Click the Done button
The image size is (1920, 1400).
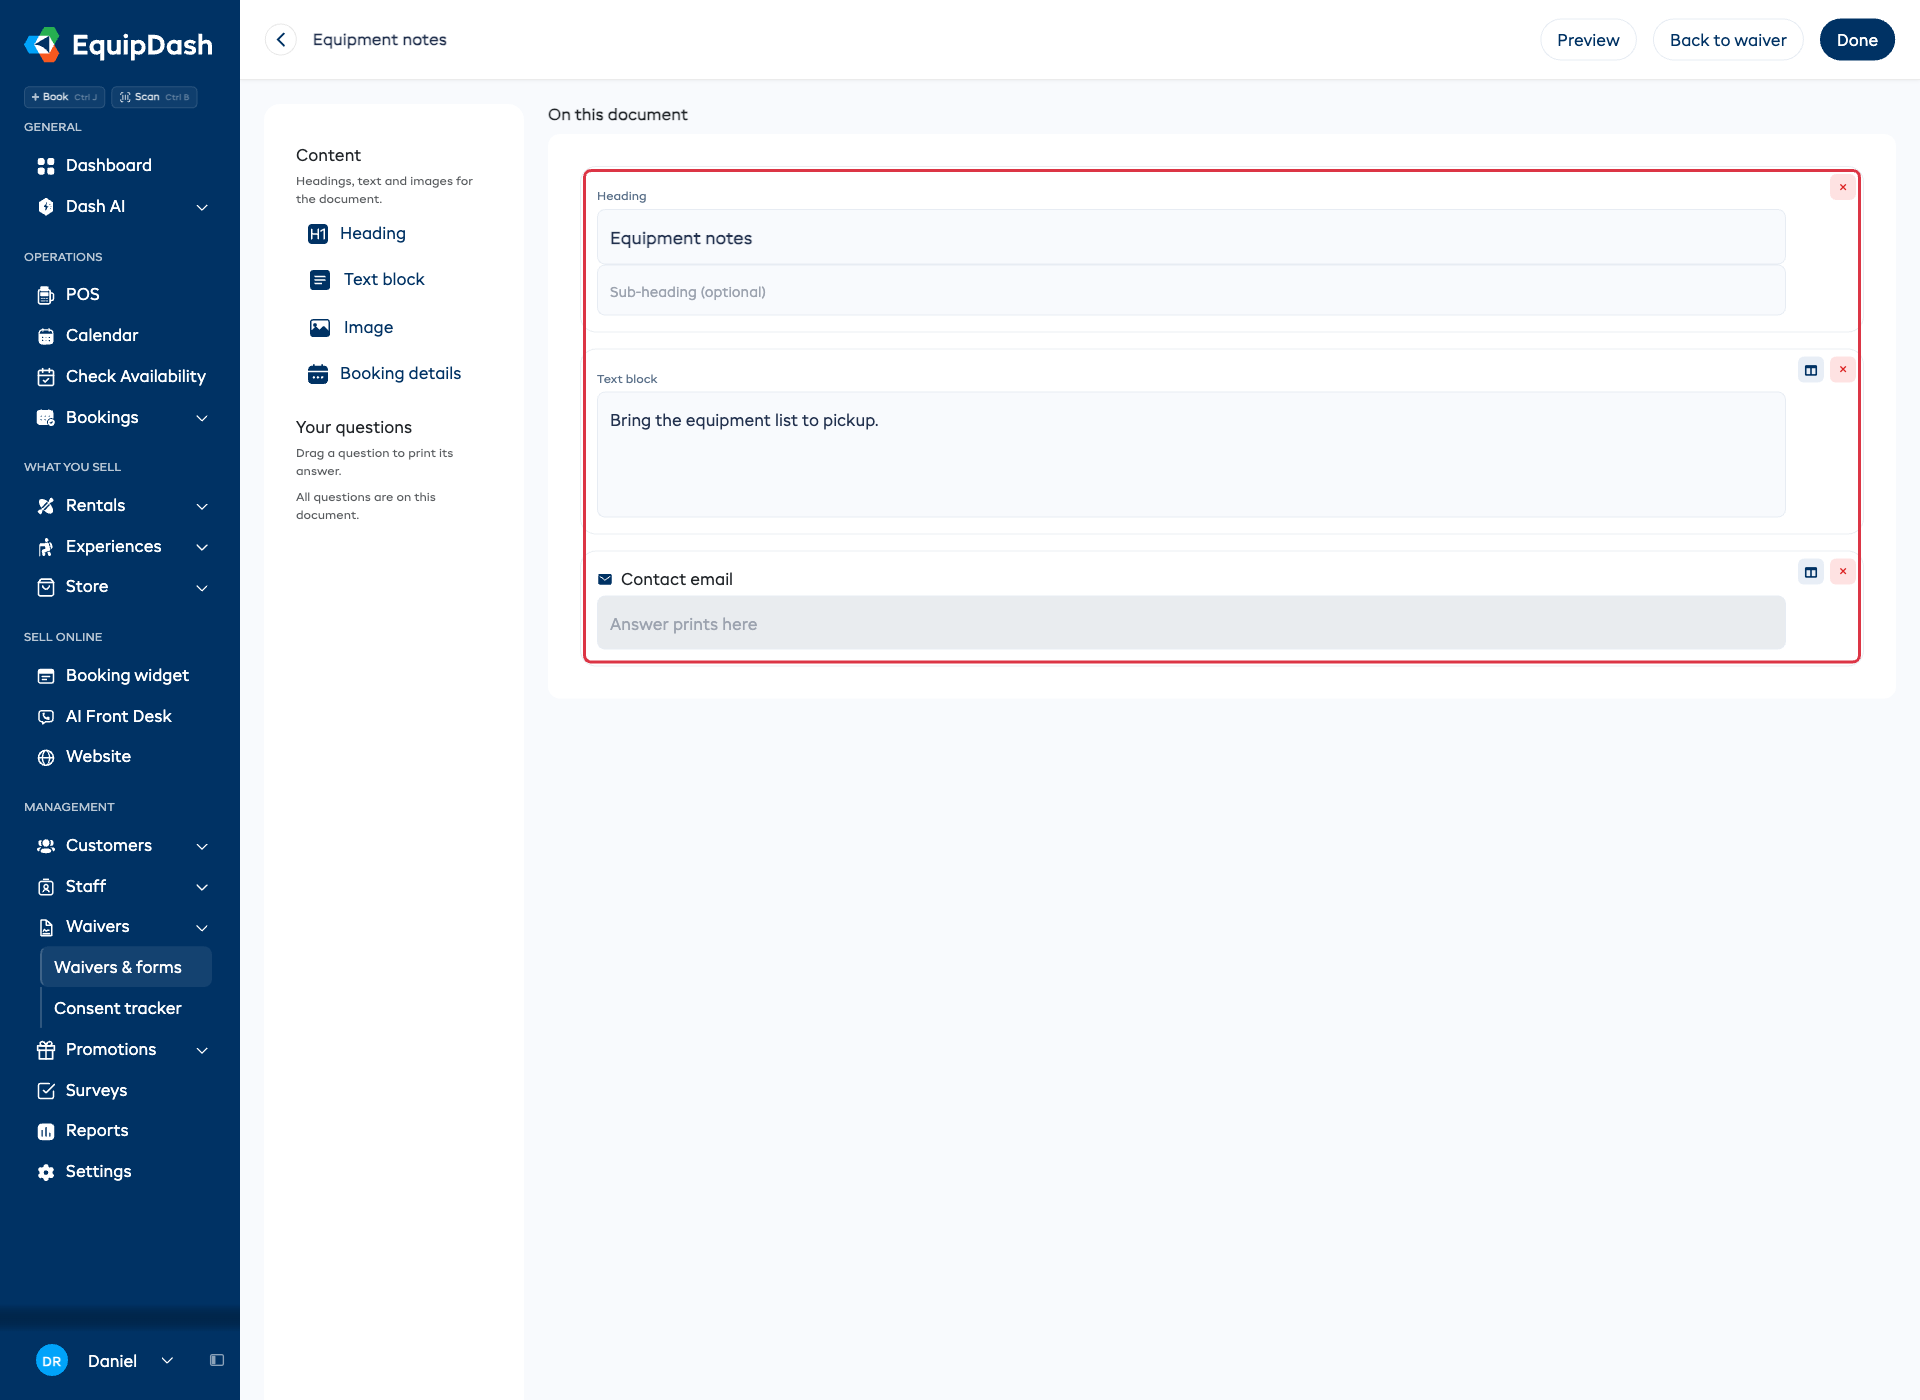(x=1857, y=40)
